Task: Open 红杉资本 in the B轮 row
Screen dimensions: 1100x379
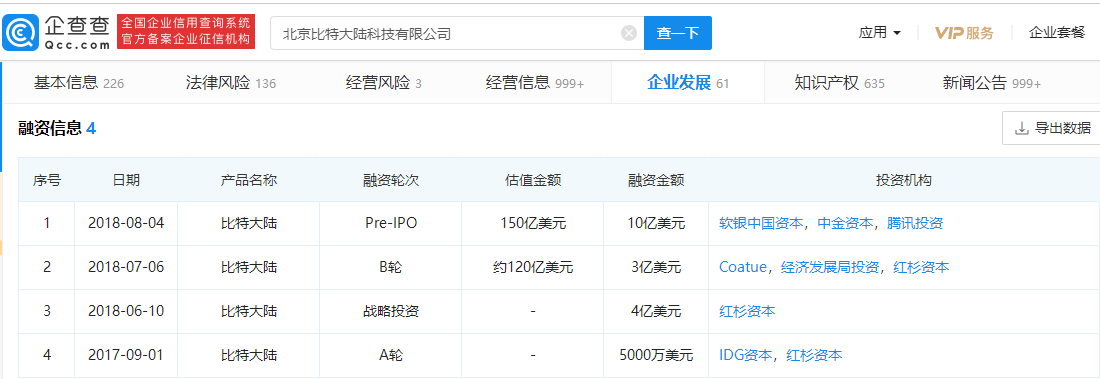Action: [x=921, y=267]
